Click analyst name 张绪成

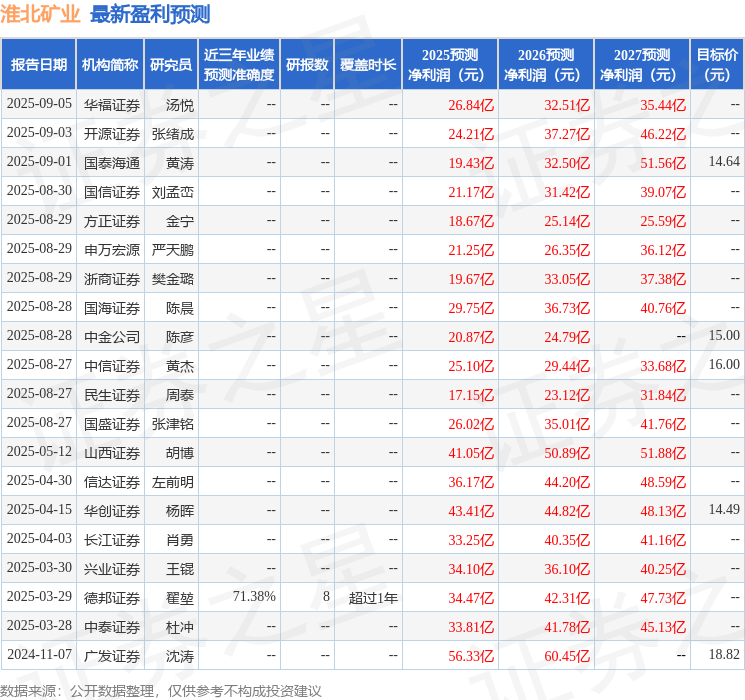(x=173, y=134)
